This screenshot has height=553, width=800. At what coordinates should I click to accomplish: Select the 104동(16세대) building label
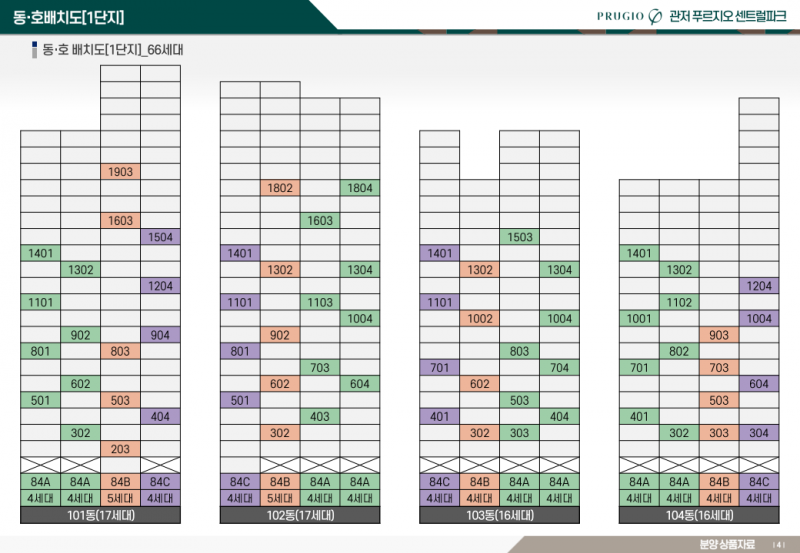[699, 515]
